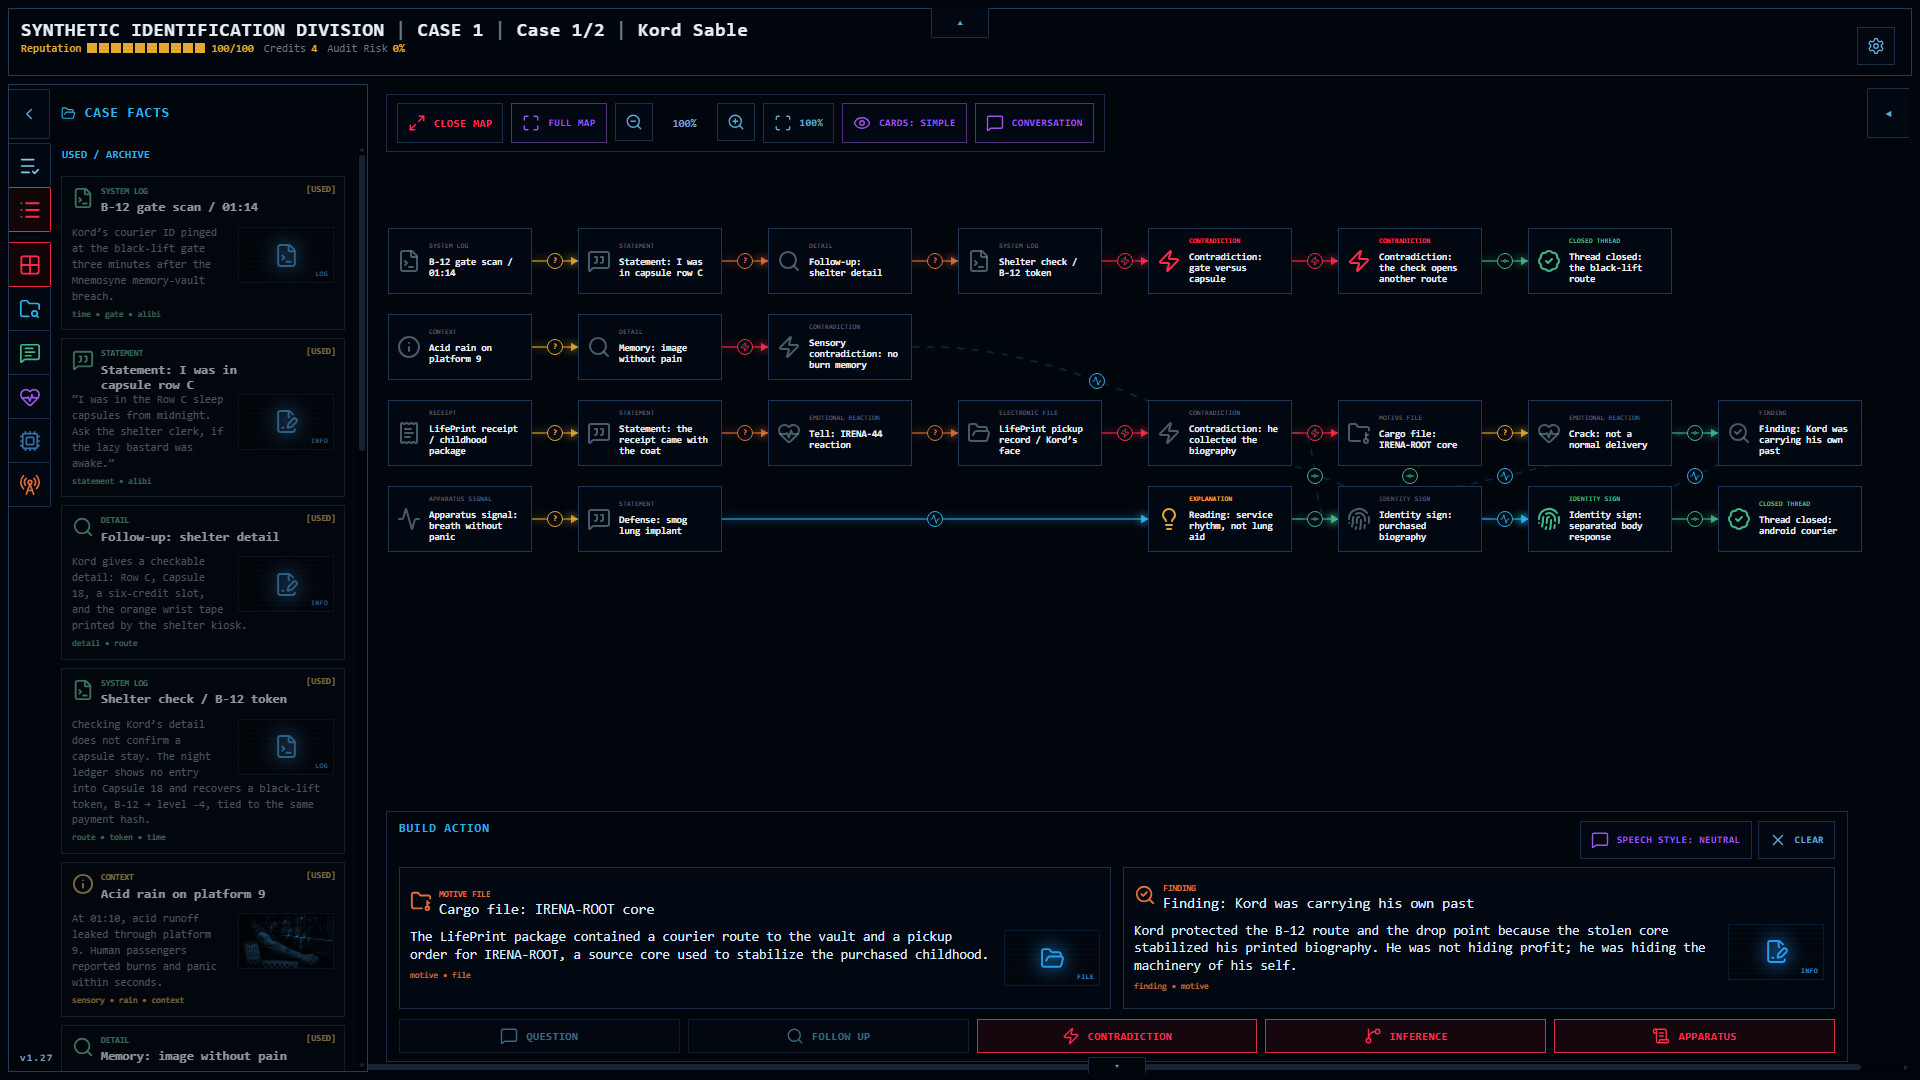
Task: Open the conversation log sidebar icon
Action: 30,353
